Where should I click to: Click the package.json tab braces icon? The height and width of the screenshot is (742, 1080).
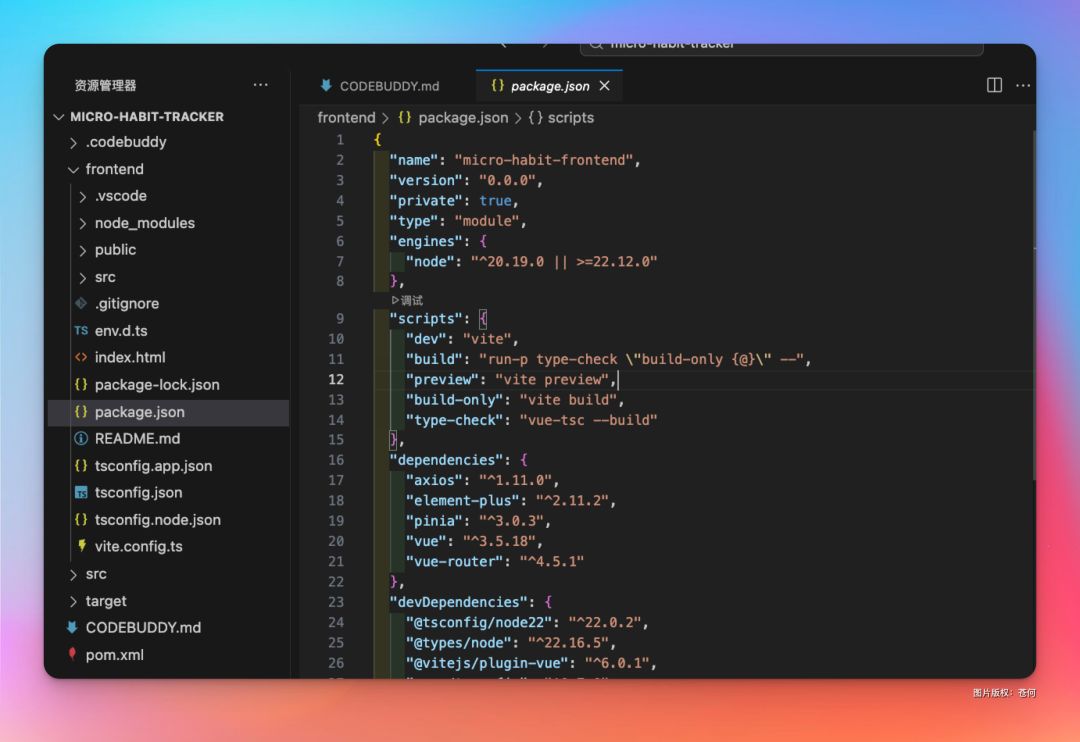pos(497,85)
